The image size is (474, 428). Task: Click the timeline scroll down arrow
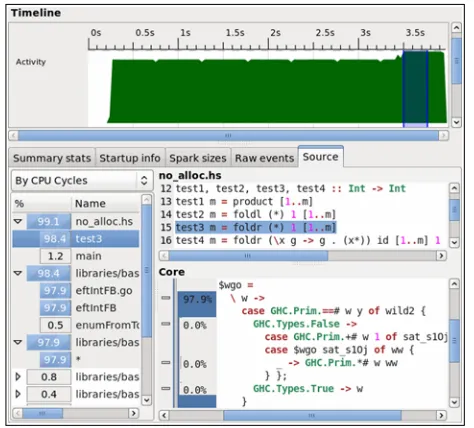456,122
